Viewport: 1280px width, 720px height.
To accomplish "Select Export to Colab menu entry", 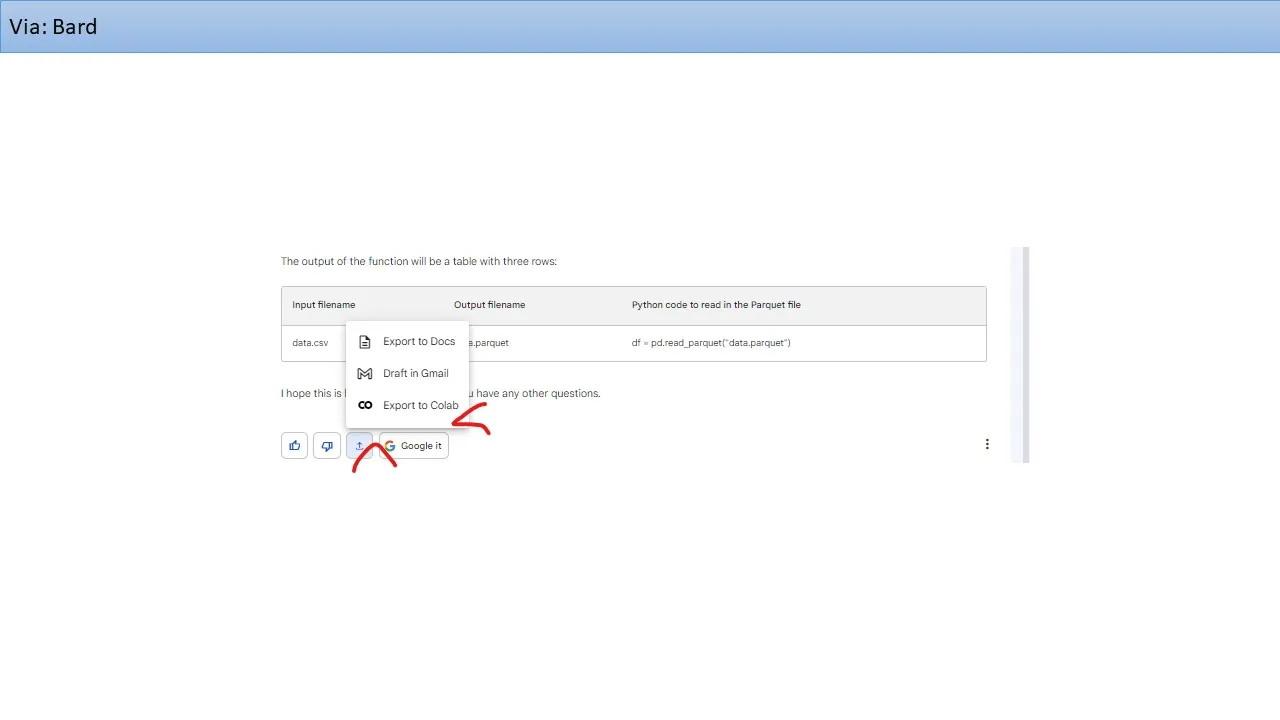I will pyautogui.click(x=407, y=406).
